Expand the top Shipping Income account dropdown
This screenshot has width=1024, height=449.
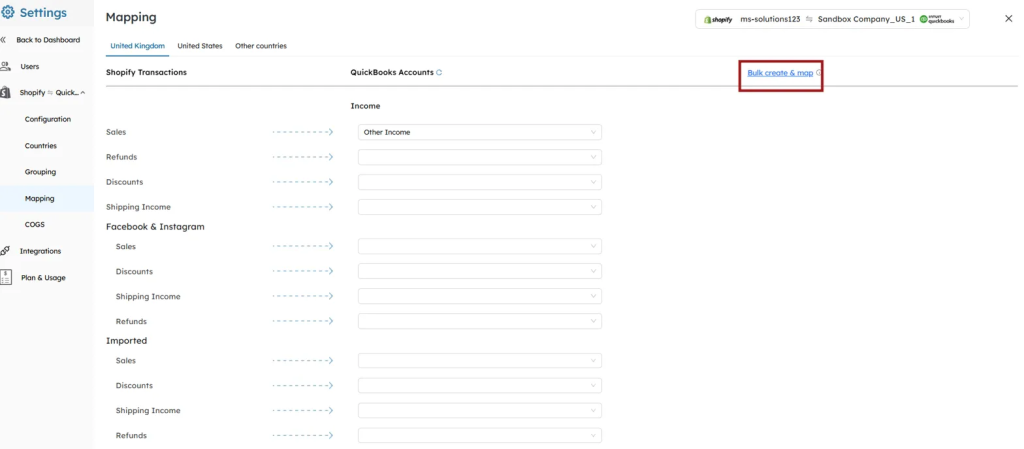coord(479,207)
